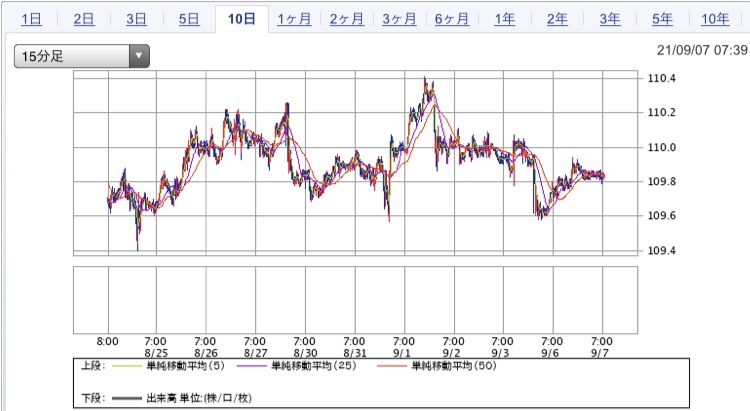Click the 109.4 price axis label
The height and width of the screenshot is (411, 750).
(662, 251)
